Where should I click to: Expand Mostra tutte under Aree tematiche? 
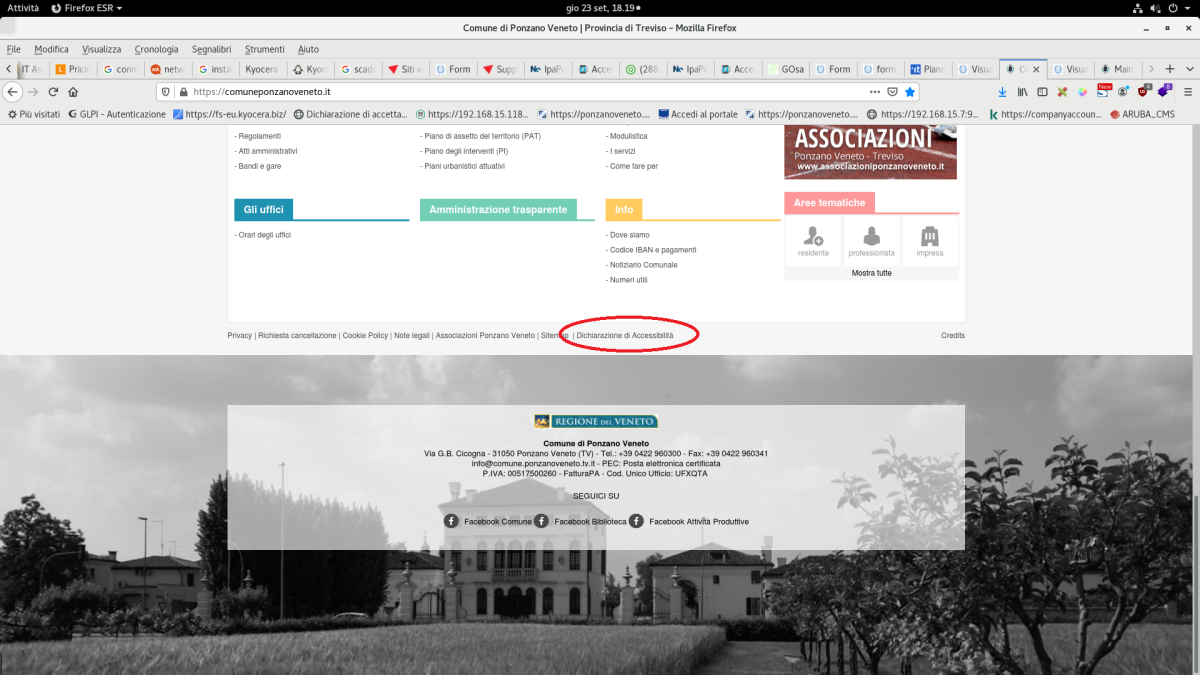click(x=871, y=272)
